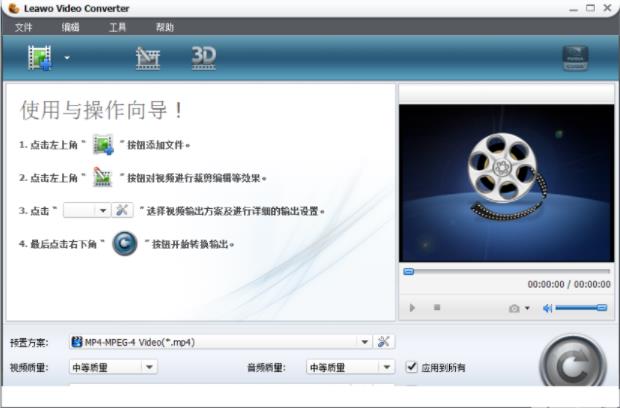Expand the MP4-MPEG-4 Video preset dropdown
The width and height of the screenshot is (620, 408).
365,342
